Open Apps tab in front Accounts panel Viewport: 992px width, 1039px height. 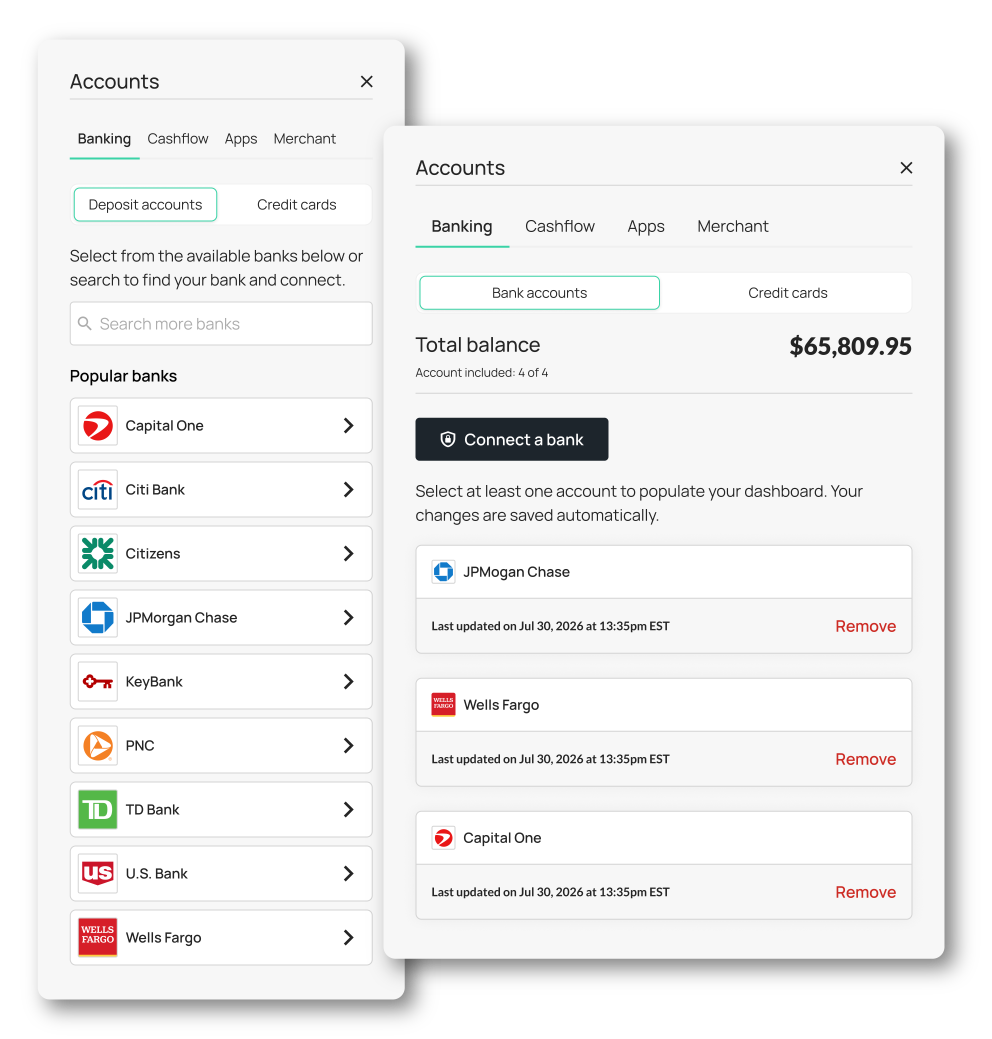tap(646, 227)
